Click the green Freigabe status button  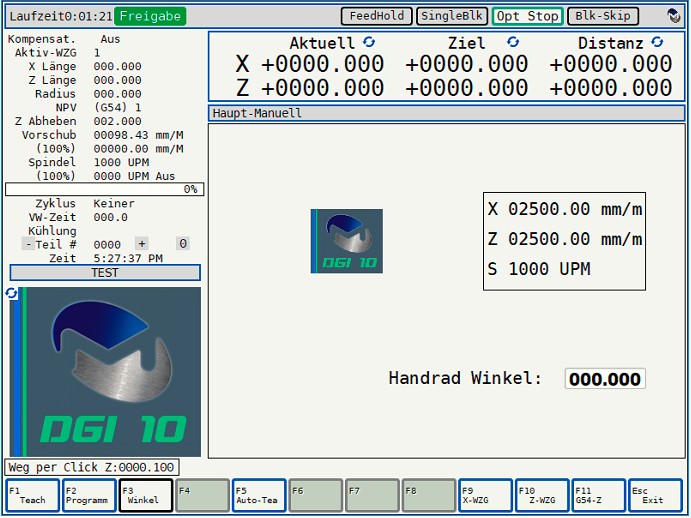[x=150, y=16]
